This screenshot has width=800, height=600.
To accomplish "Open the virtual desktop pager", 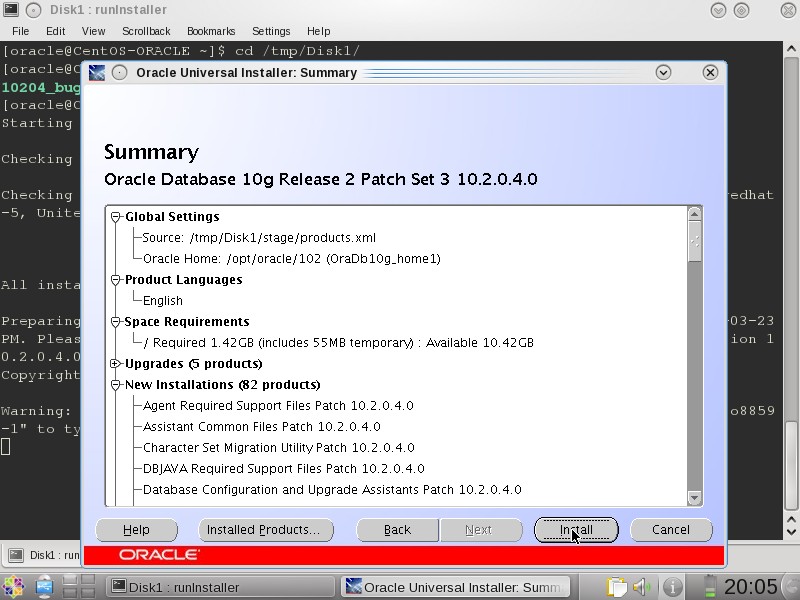I will [x=78, y=586].
